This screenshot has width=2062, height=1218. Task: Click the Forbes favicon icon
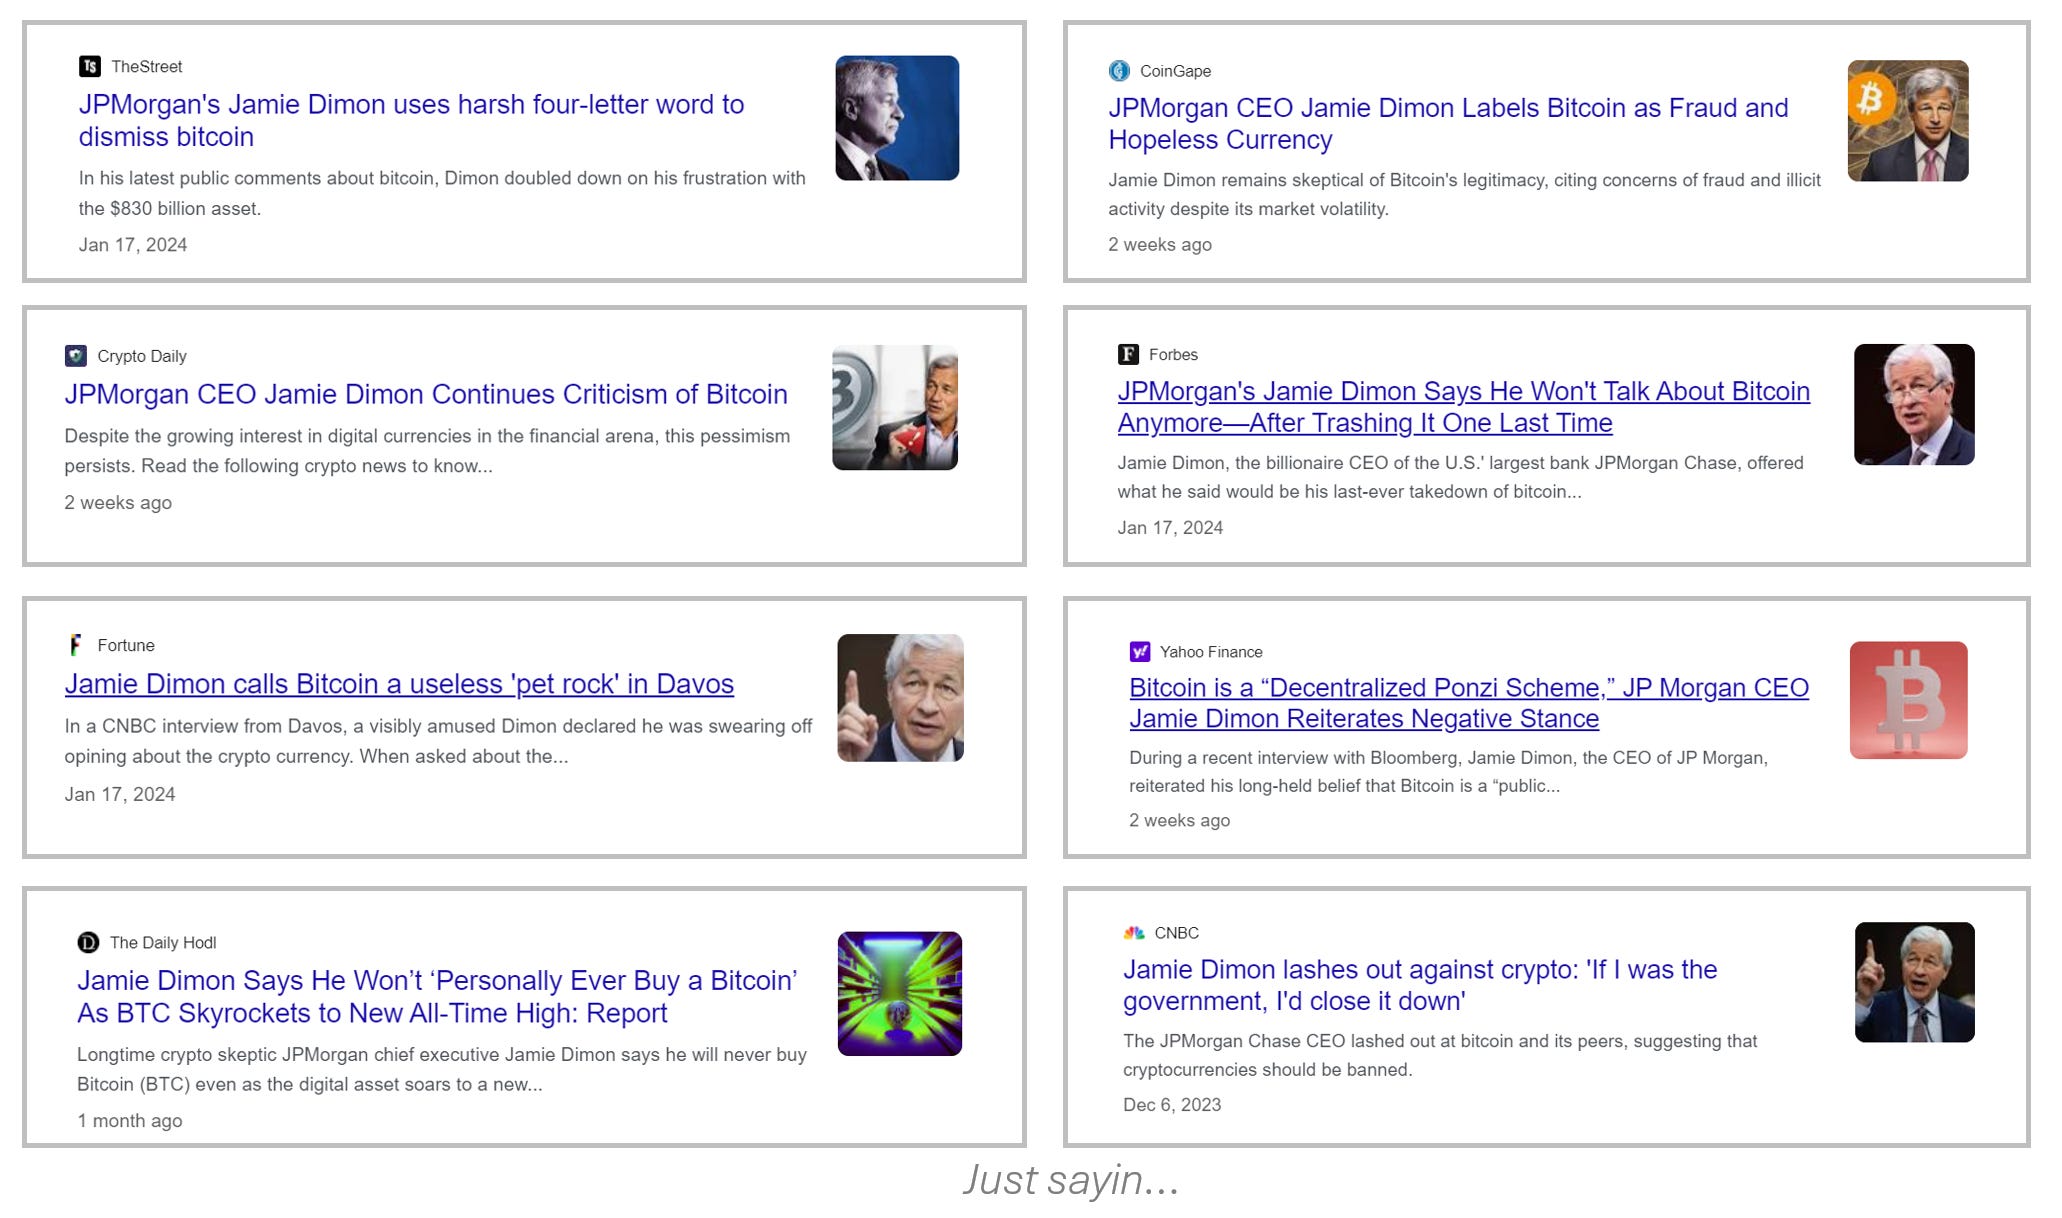pos(1128,354)
